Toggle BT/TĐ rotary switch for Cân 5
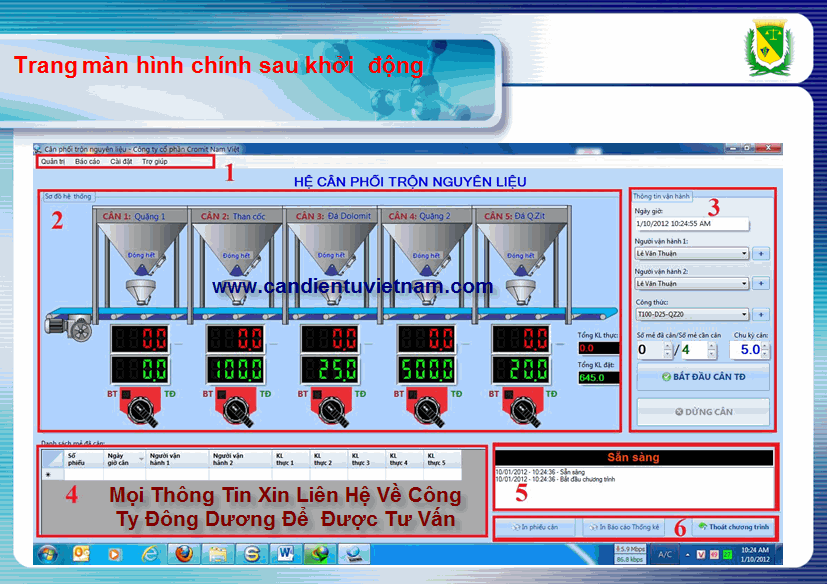 (x=522, y=407)
